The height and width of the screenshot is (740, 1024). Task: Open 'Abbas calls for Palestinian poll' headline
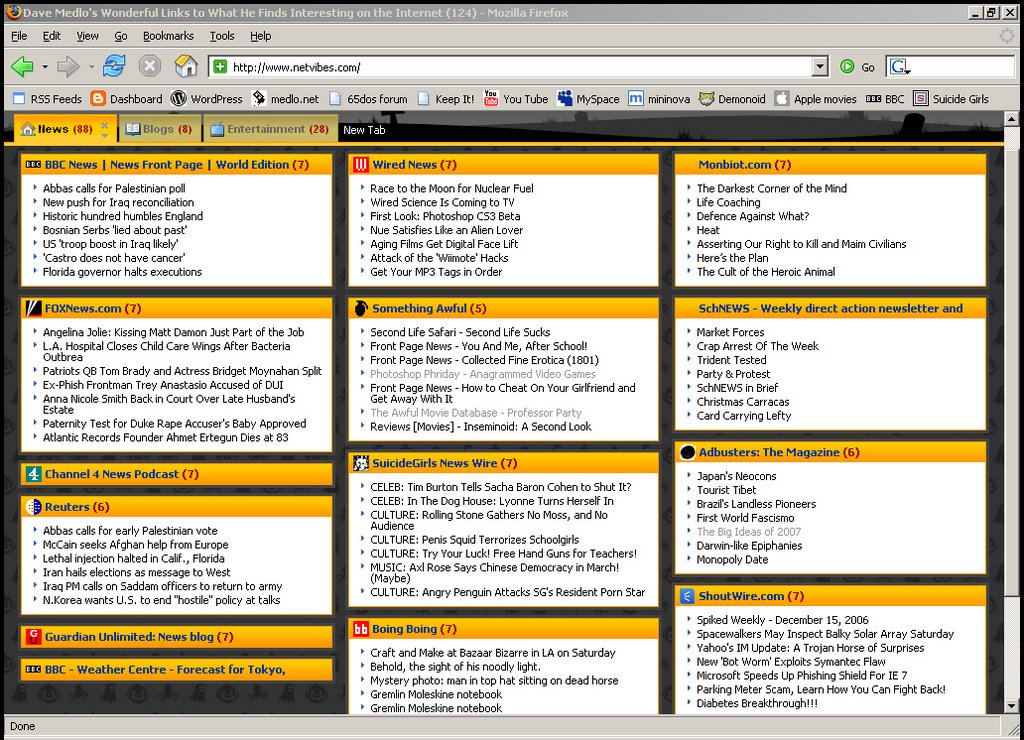coord(114,188)
